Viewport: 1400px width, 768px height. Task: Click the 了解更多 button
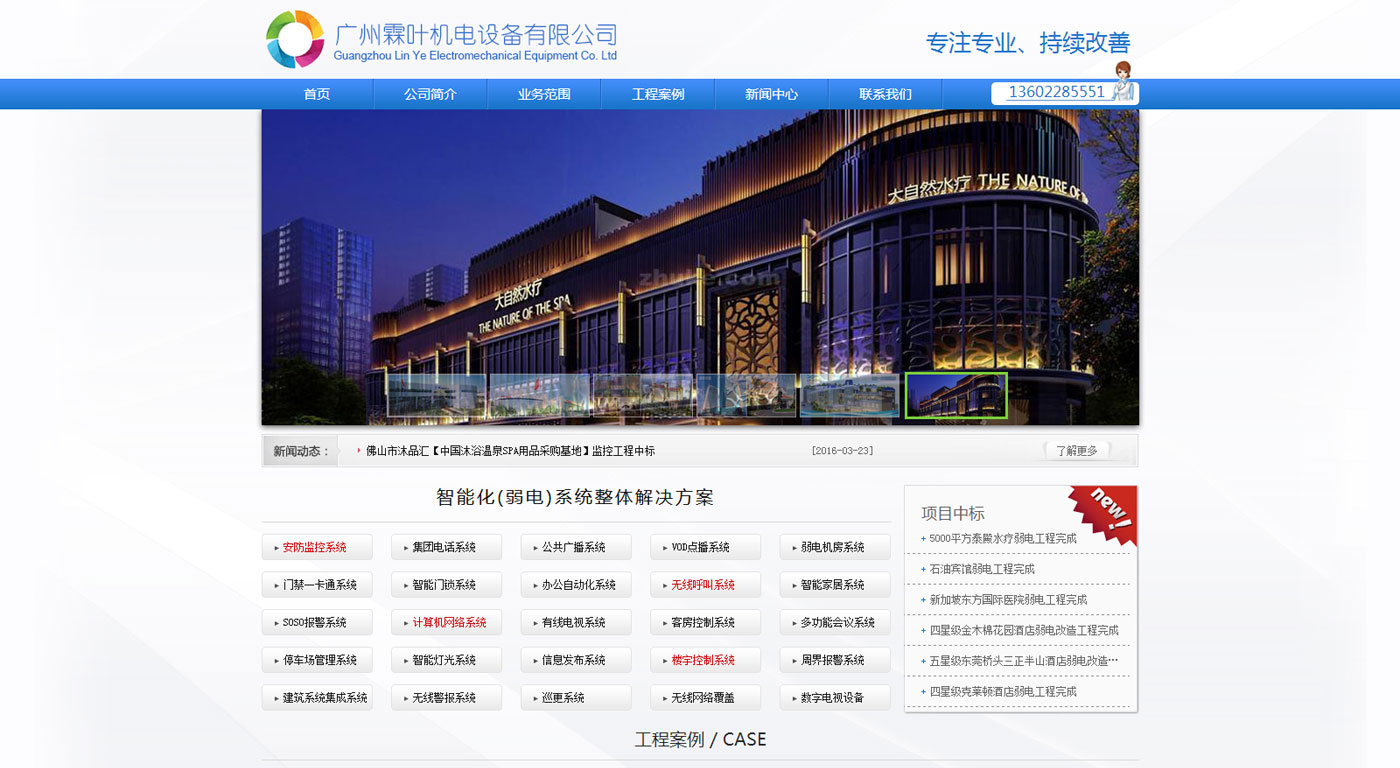pos(1076,451)
